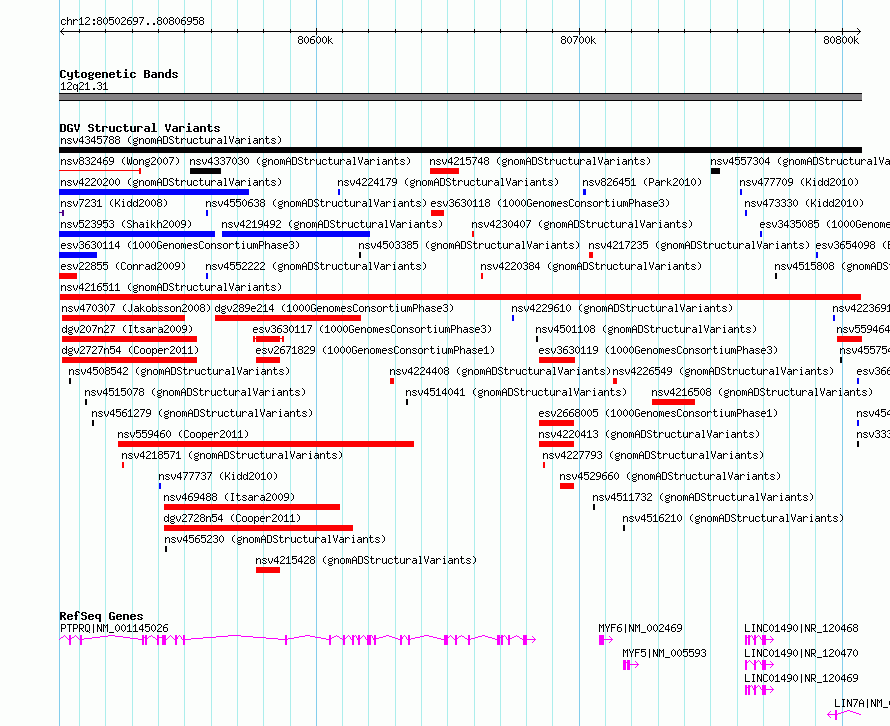Open nsv4508542 variant label
The height and width of the screenshot is (726, 890).
click(179, 371)
